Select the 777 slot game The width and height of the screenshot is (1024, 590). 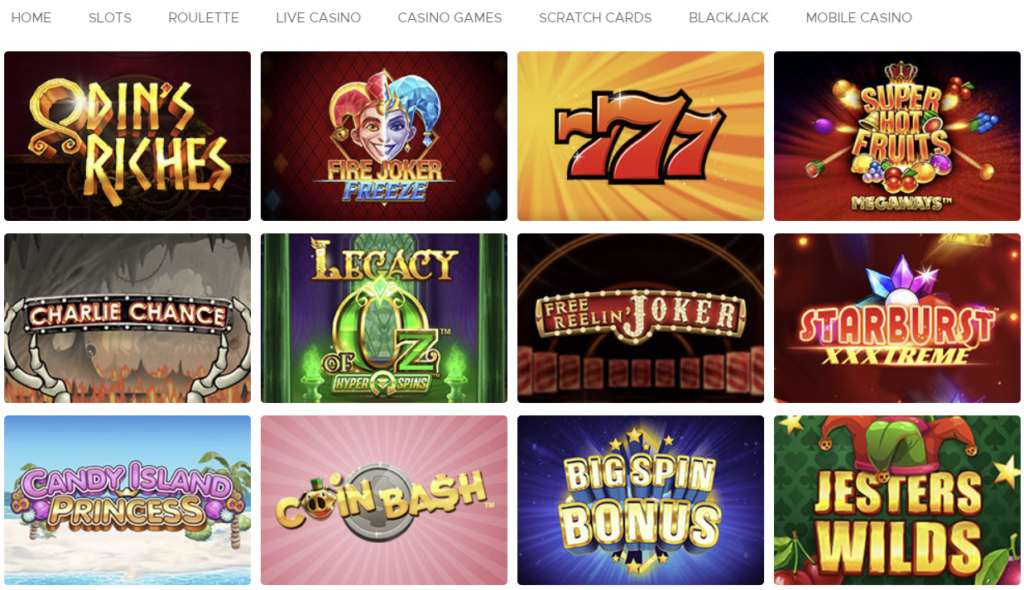(x=641, y=136)
